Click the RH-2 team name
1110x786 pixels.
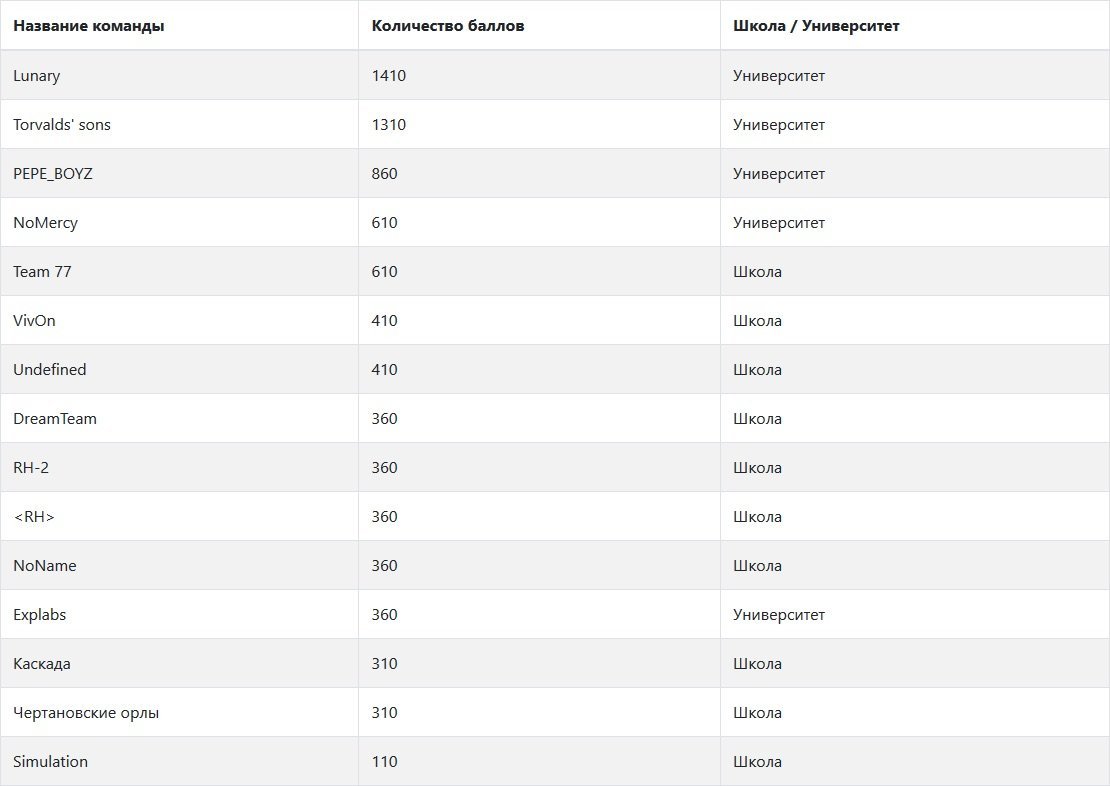(31, 467)
